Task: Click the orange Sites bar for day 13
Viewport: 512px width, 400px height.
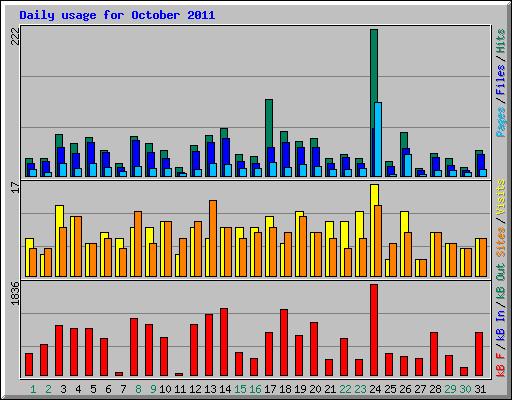Action: tap(213, 238)
